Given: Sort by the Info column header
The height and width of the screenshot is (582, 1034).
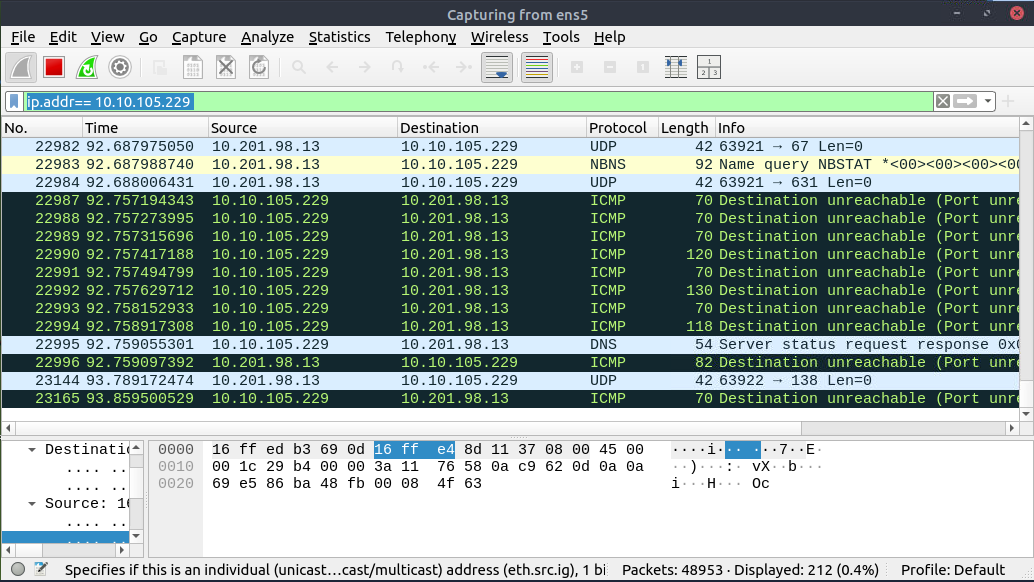Looking at the screenshot, I should [867, 128].
